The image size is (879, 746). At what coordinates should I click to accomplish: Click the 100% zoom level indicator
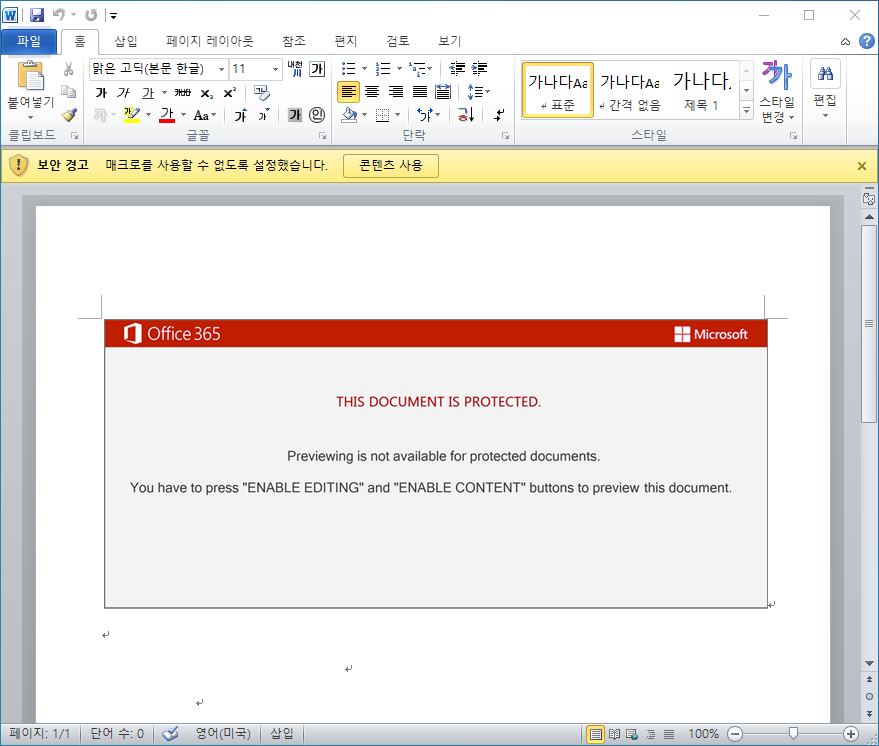703,734
